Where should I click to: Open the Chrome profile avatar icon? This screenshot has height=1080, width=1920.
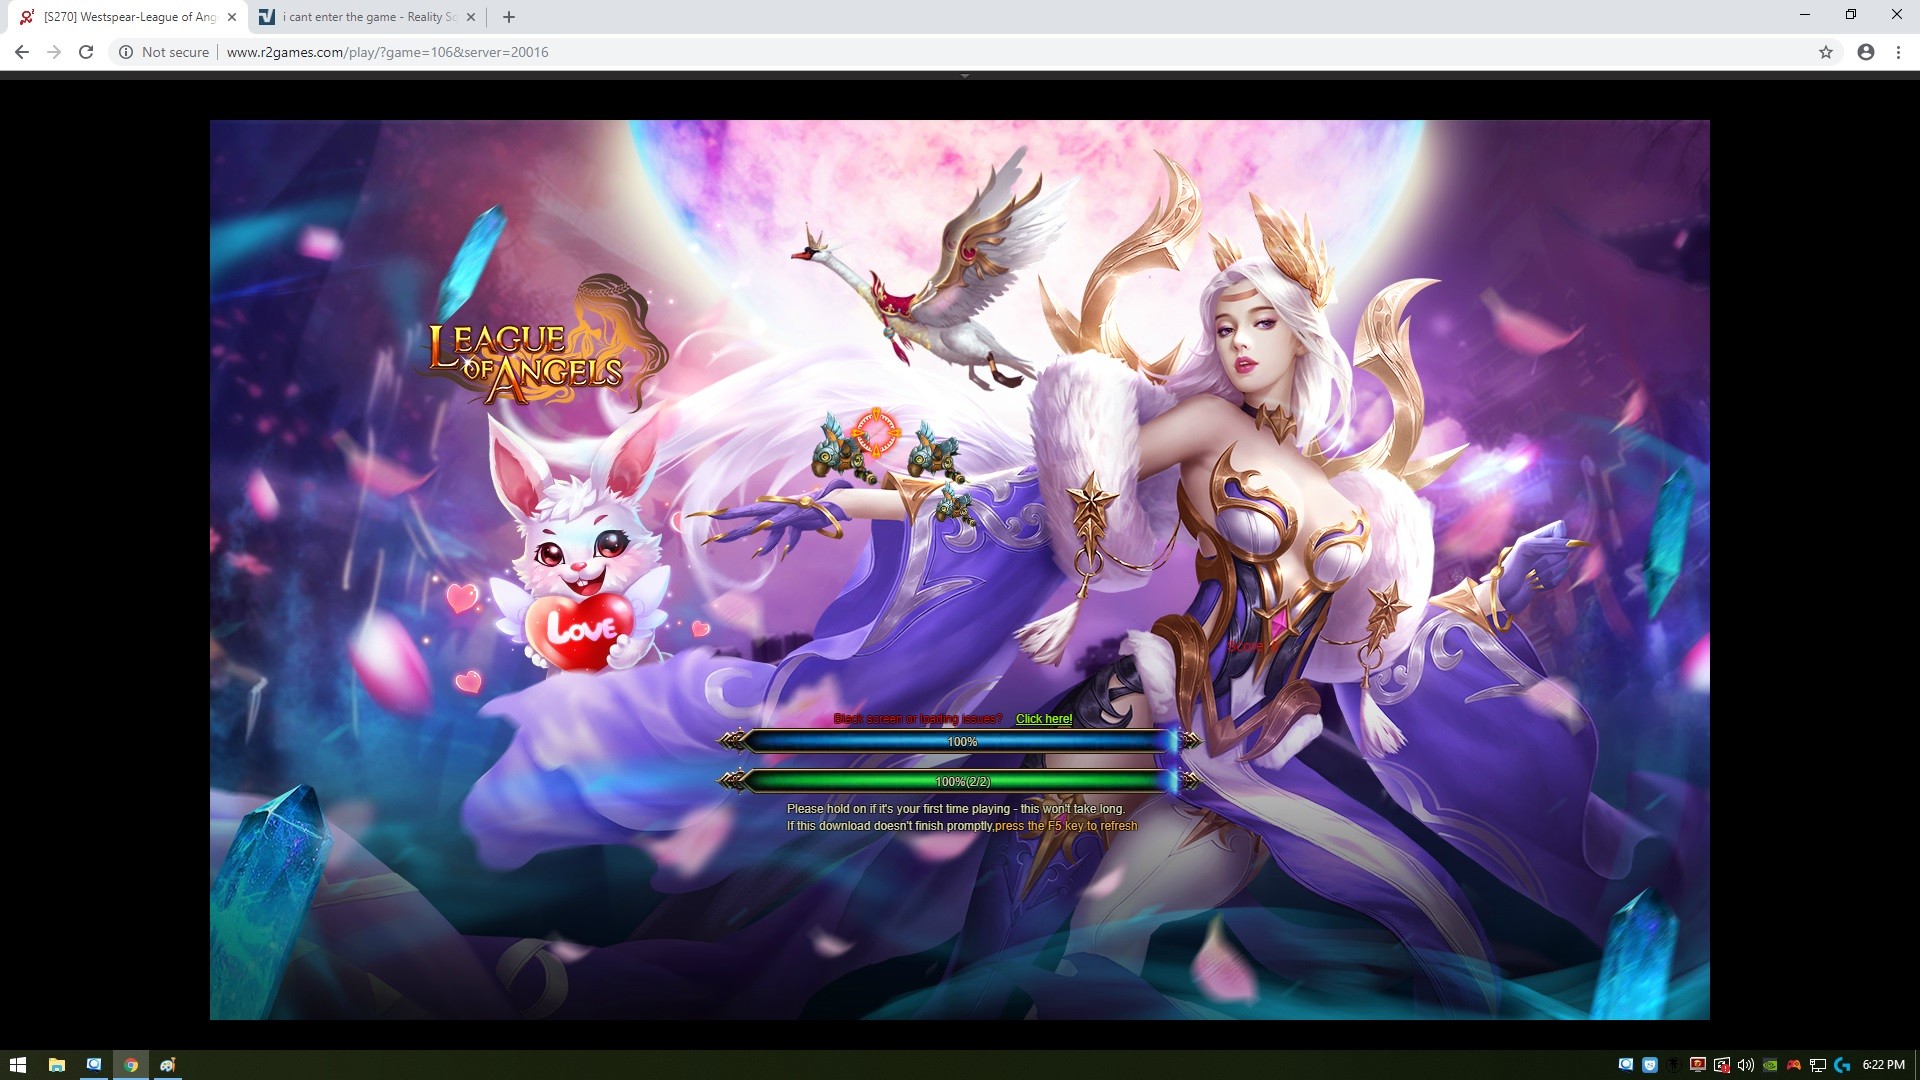(1866, 52)
